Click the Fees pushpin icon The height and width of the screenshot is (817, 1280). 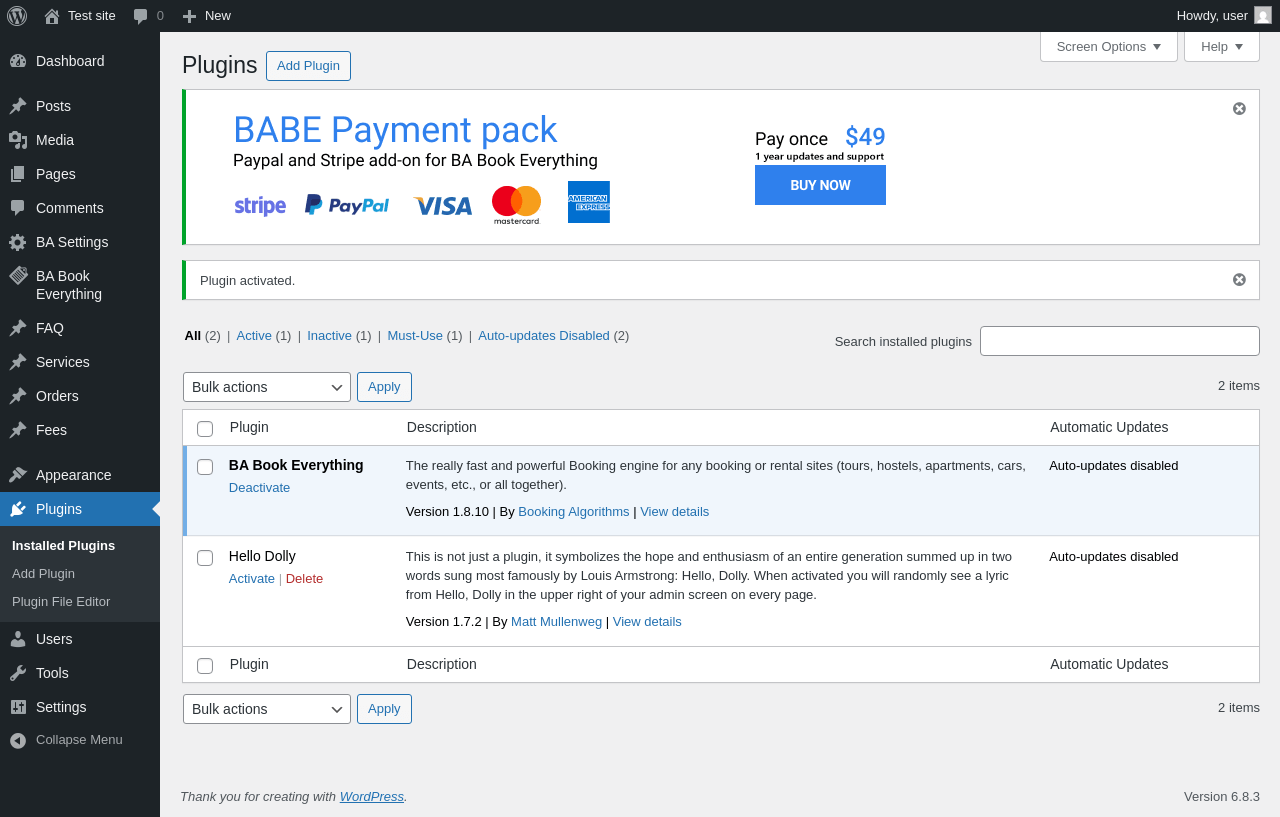click(18, 430)
